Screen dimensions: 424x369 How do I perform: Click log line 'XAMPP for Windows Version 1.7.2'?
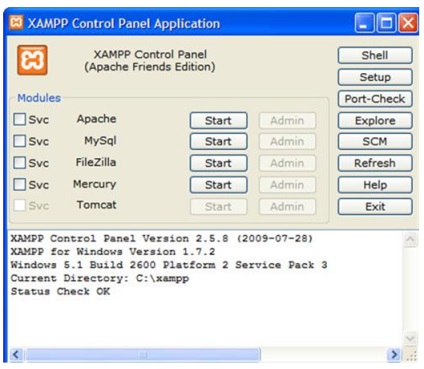pyautogui.click(x=113, y=252)
